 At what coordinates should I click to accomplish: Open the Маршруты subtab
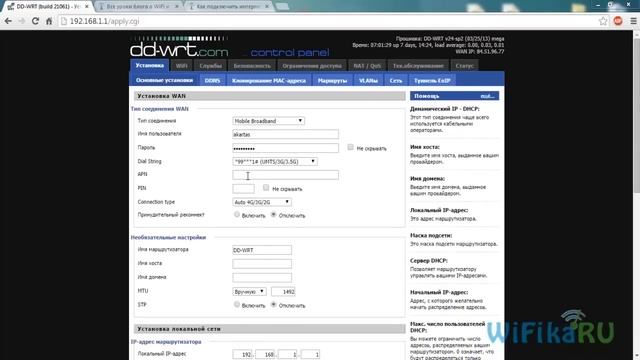tap(332, 80)
